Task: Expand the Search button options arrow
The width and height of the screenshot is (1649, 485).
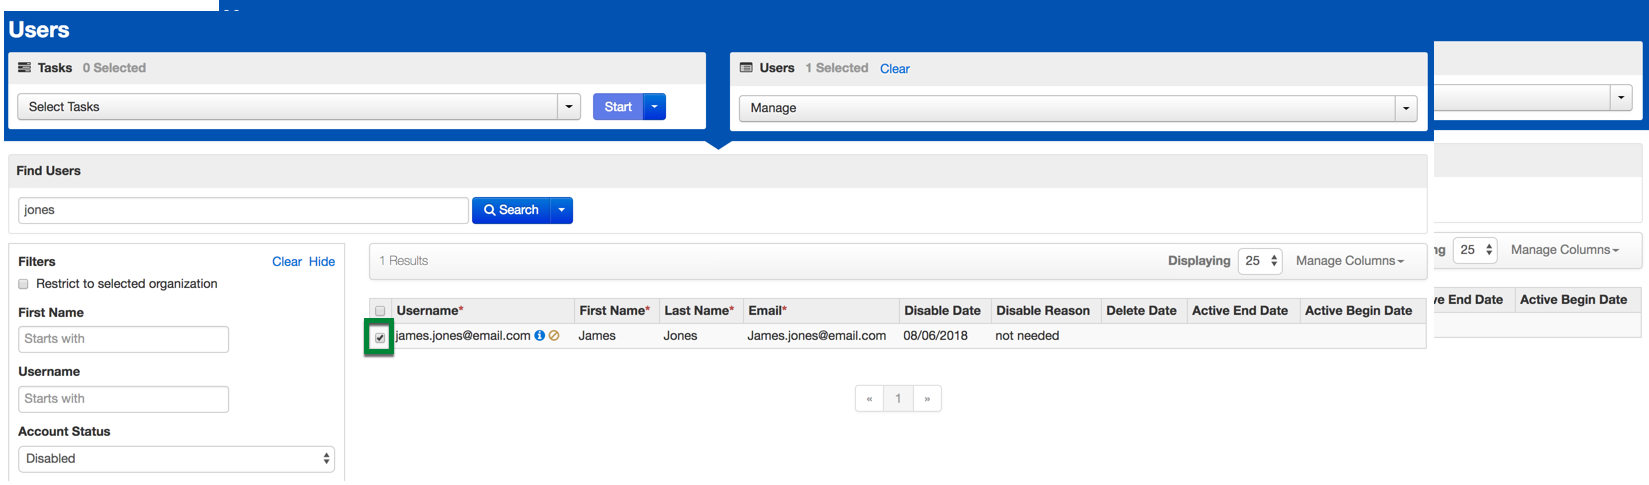Action: tap(561, 210)
